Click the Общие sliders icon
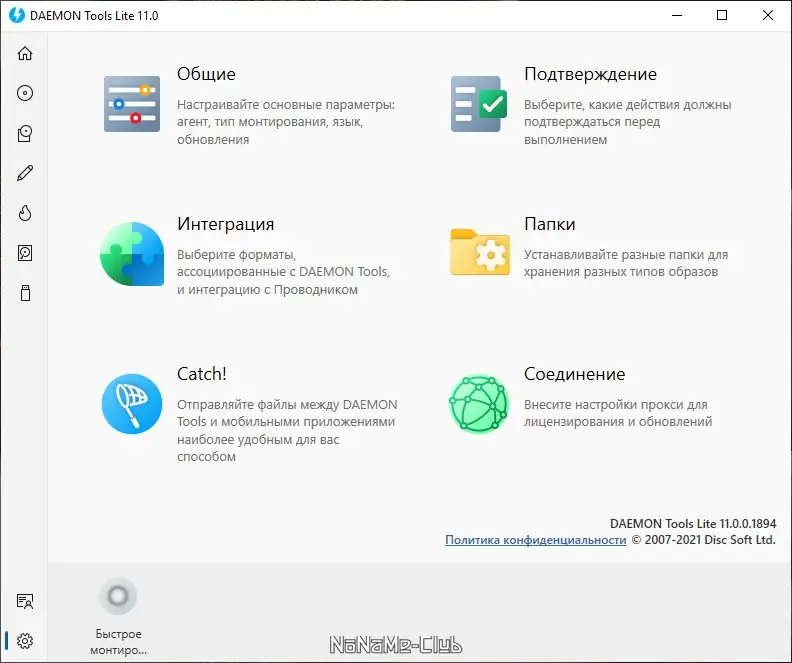The image size is (792, 663). pyautogui.click(x=132, y=104)
